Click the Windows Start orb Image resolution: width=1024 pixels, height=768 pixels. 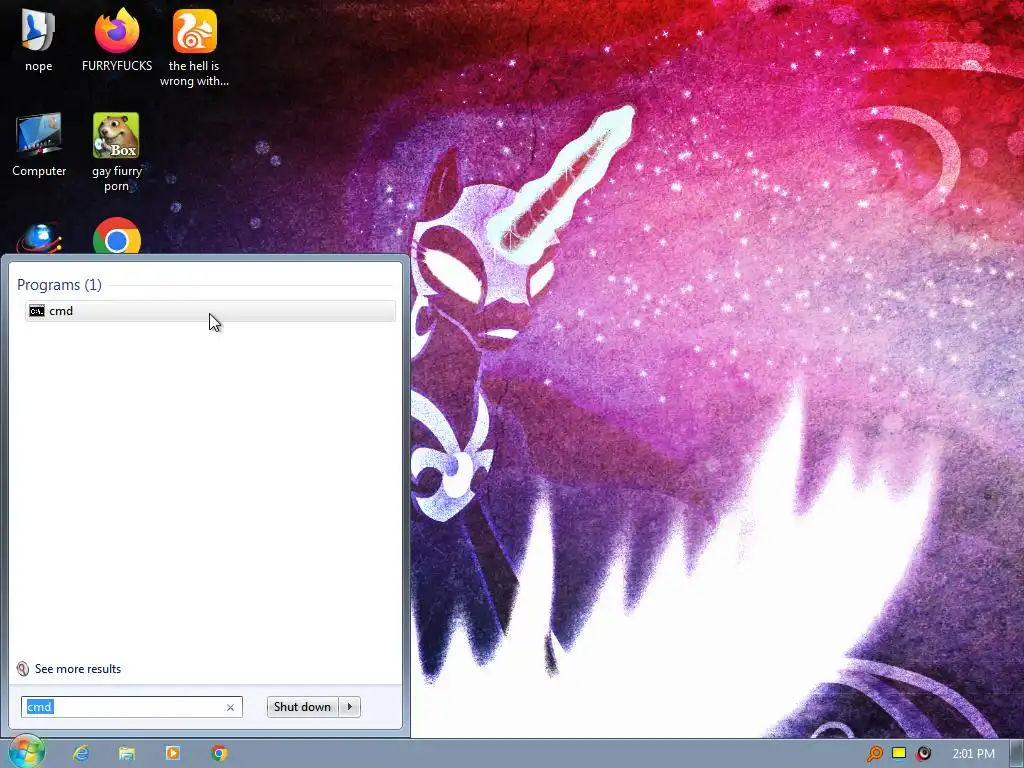pos(25,752)
